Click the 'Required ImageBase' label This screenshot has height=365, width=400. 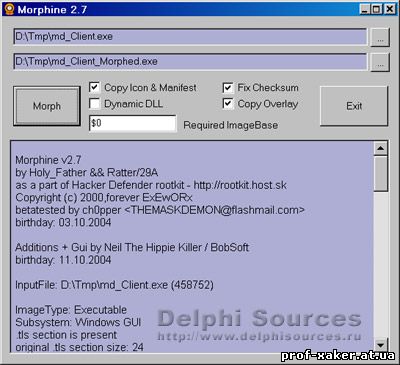[x=231, y=125]
